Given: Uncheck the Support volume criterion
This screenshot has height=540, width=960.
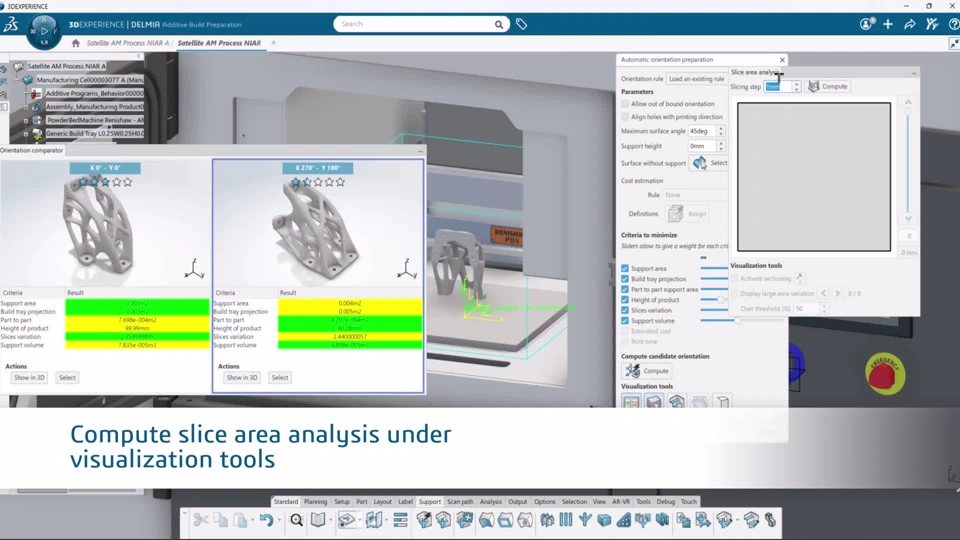Looking at the screenshot, I should pos(625,320).
